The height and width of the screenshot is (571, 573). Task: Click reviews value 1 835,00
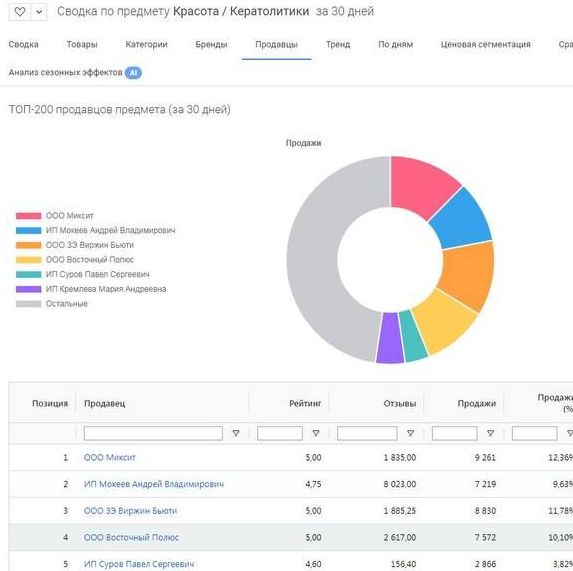pos(400,457)
